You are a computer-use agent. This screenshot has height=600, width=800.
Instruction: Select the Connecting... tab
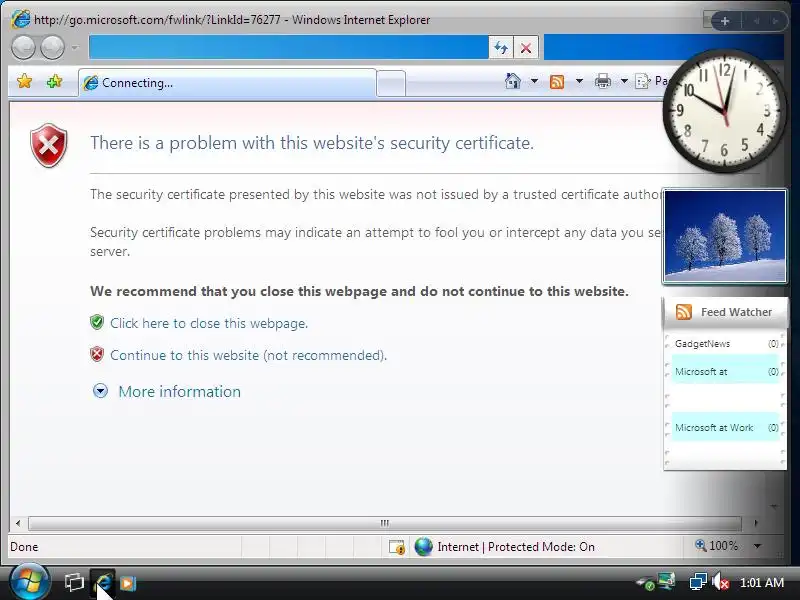point(228,83)
